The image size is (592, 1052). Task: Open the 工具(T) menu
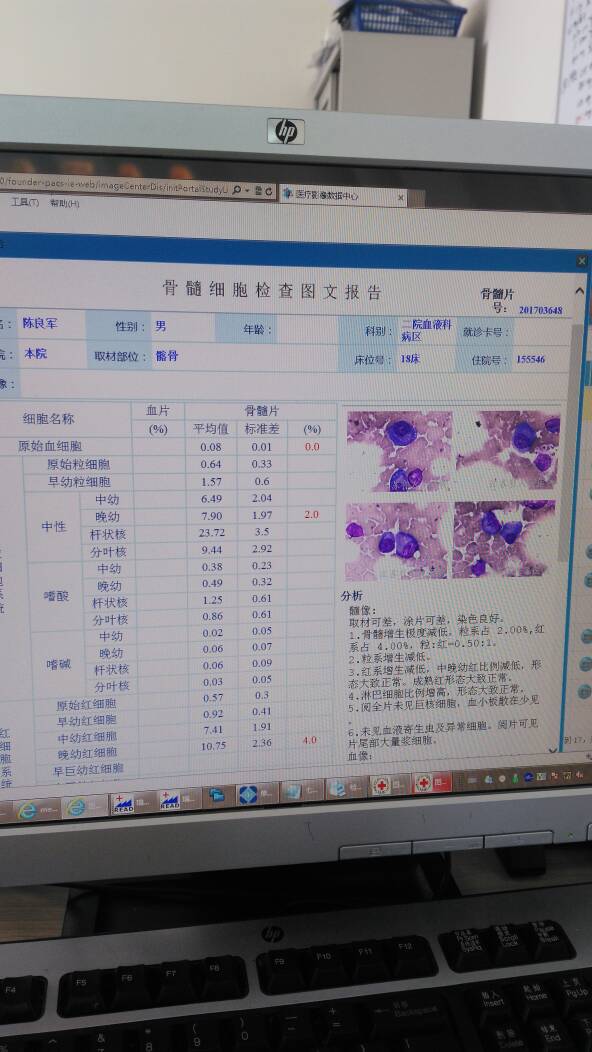[x=25, y=202]
